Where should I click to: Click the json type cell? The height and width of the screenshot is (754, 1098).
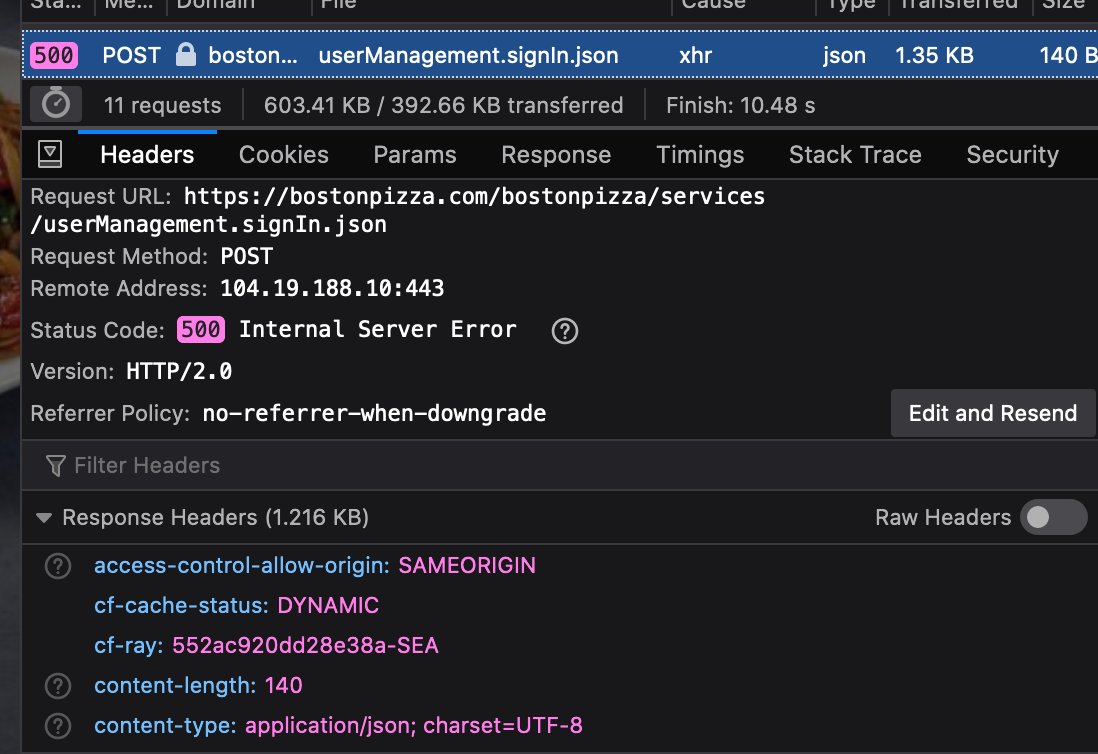[844, 55]
